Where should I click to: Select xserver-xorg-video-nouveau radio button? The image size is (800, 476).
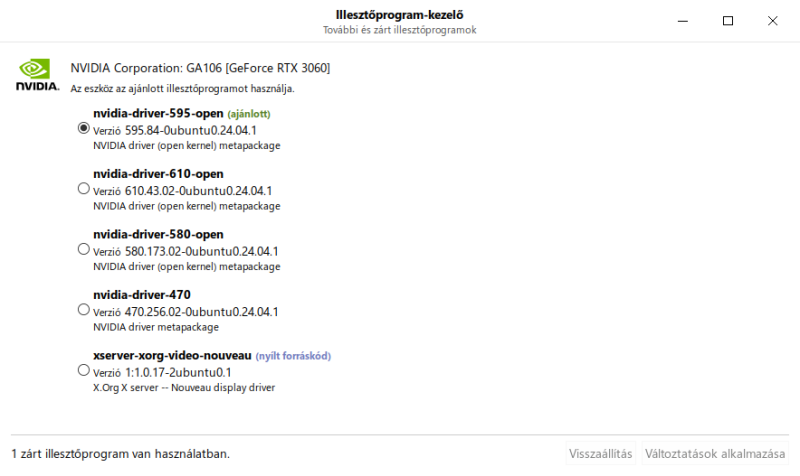[84, 370]
